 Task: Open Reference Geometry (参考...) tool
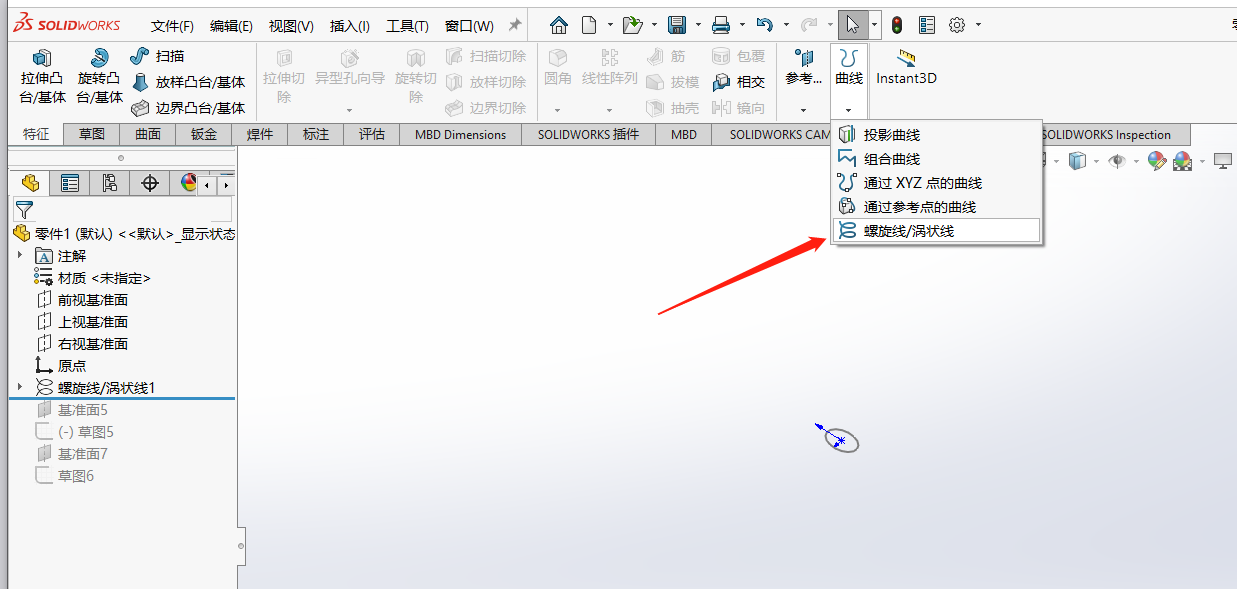803,67
